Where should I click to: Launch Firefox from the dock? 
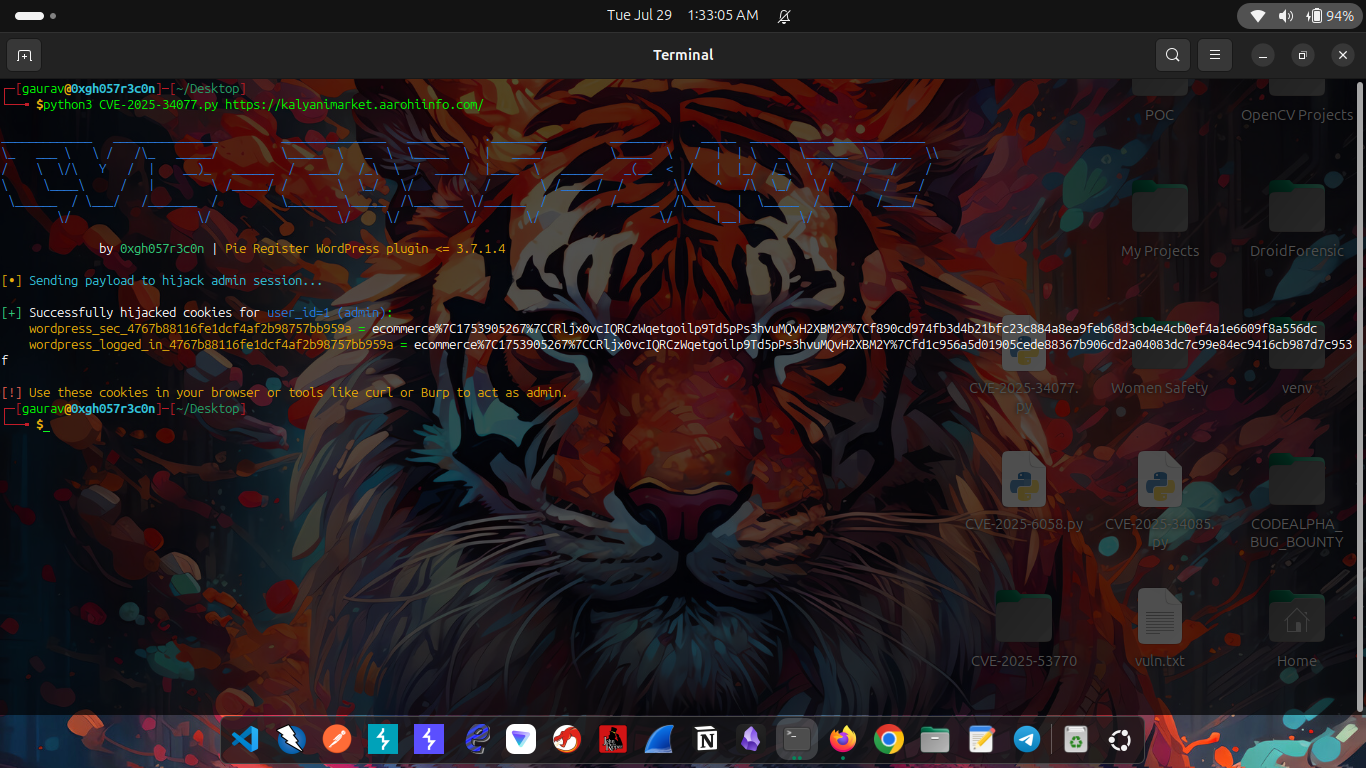tap(843, 739)
